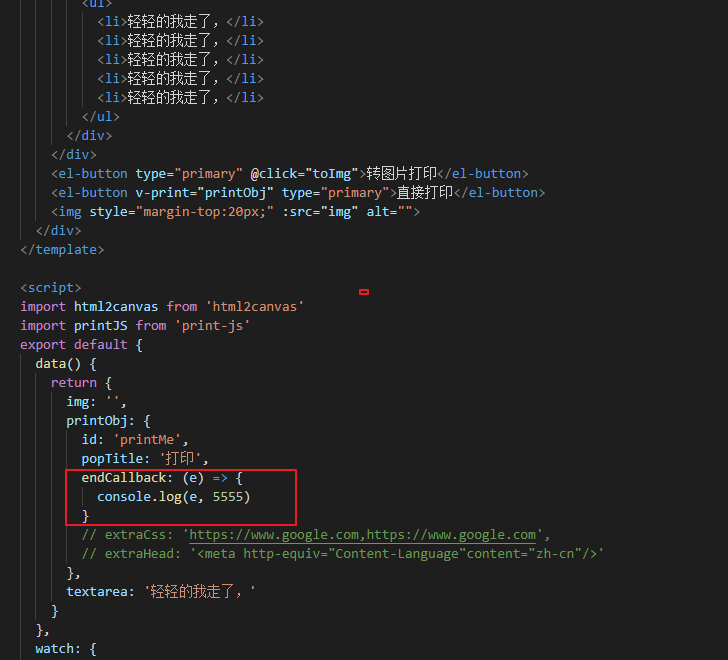Click the 'html2canvas' module string
The image size is (728, 660).
click(254, 307)
